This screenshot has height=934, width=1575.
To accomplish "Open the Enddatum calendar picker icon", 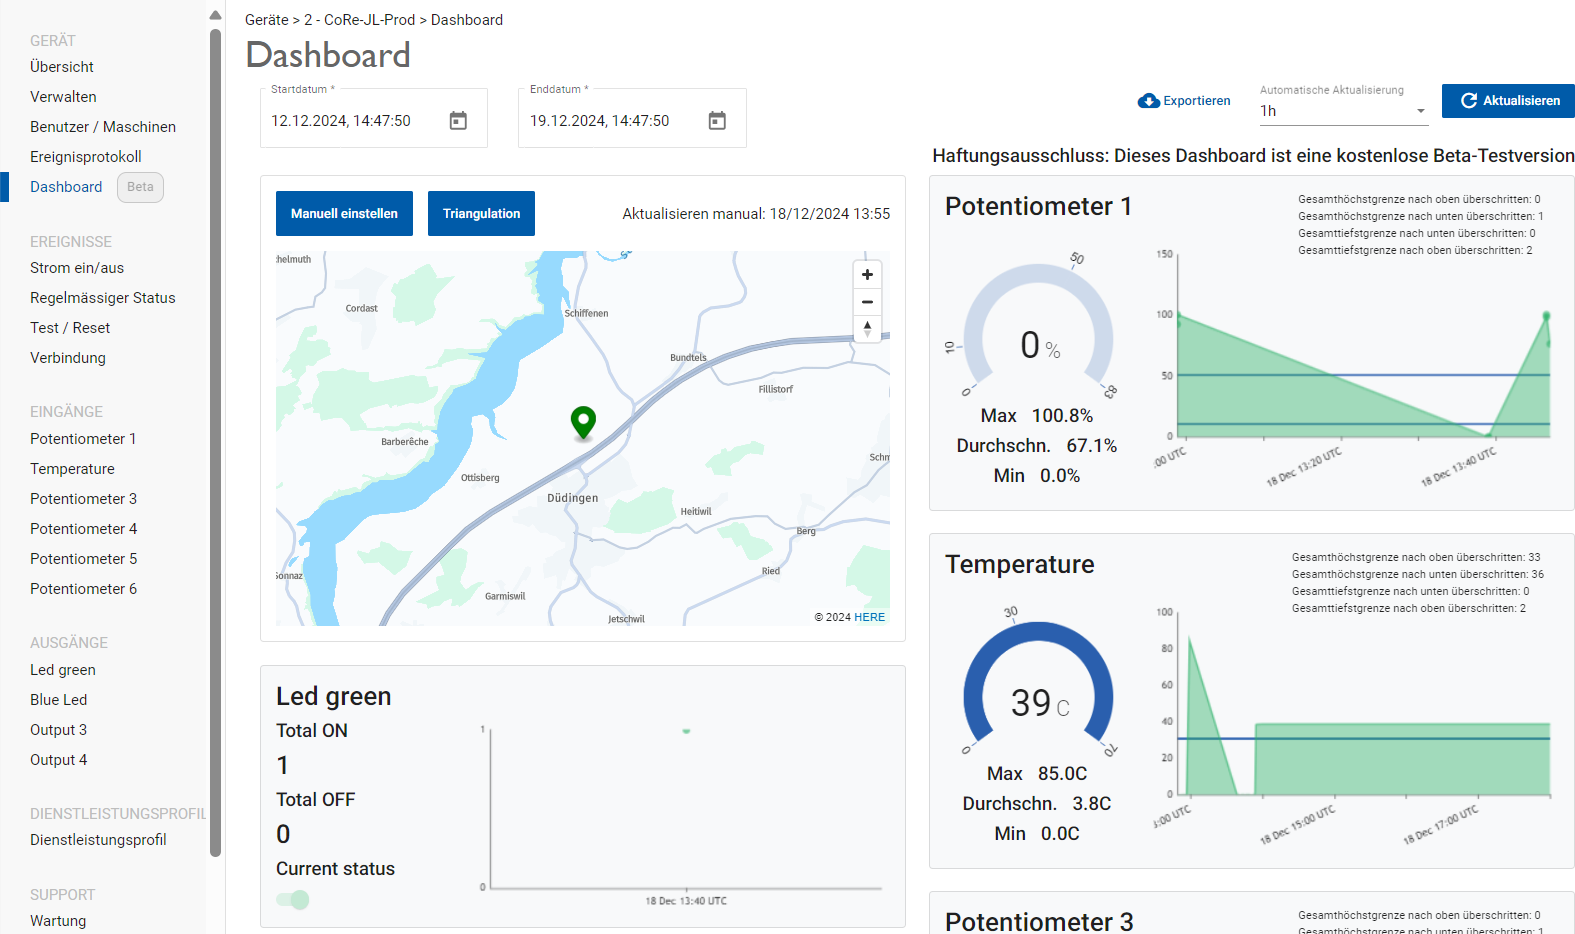I will 717,121.
